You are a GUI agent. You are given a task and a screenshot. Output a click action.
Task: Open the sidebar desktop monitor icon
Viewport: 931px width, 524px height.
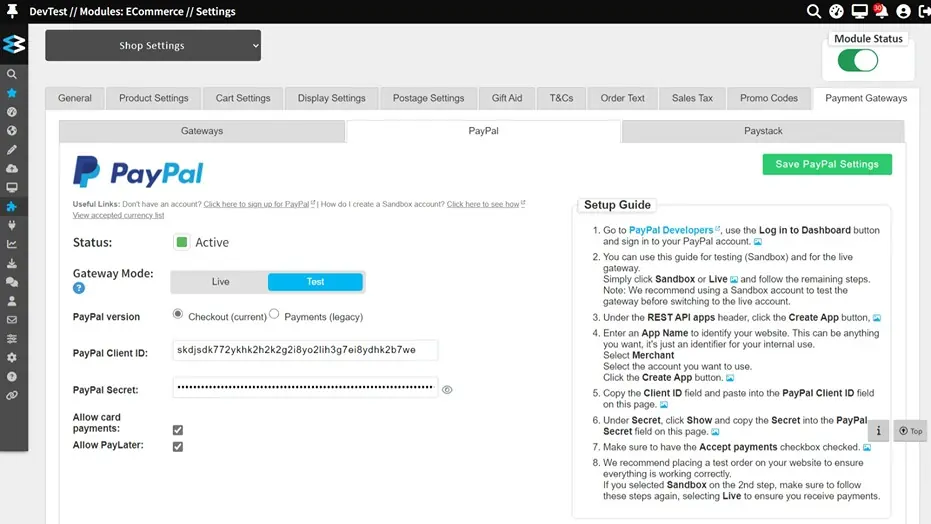pyautogui.click(x=12, y=188)
